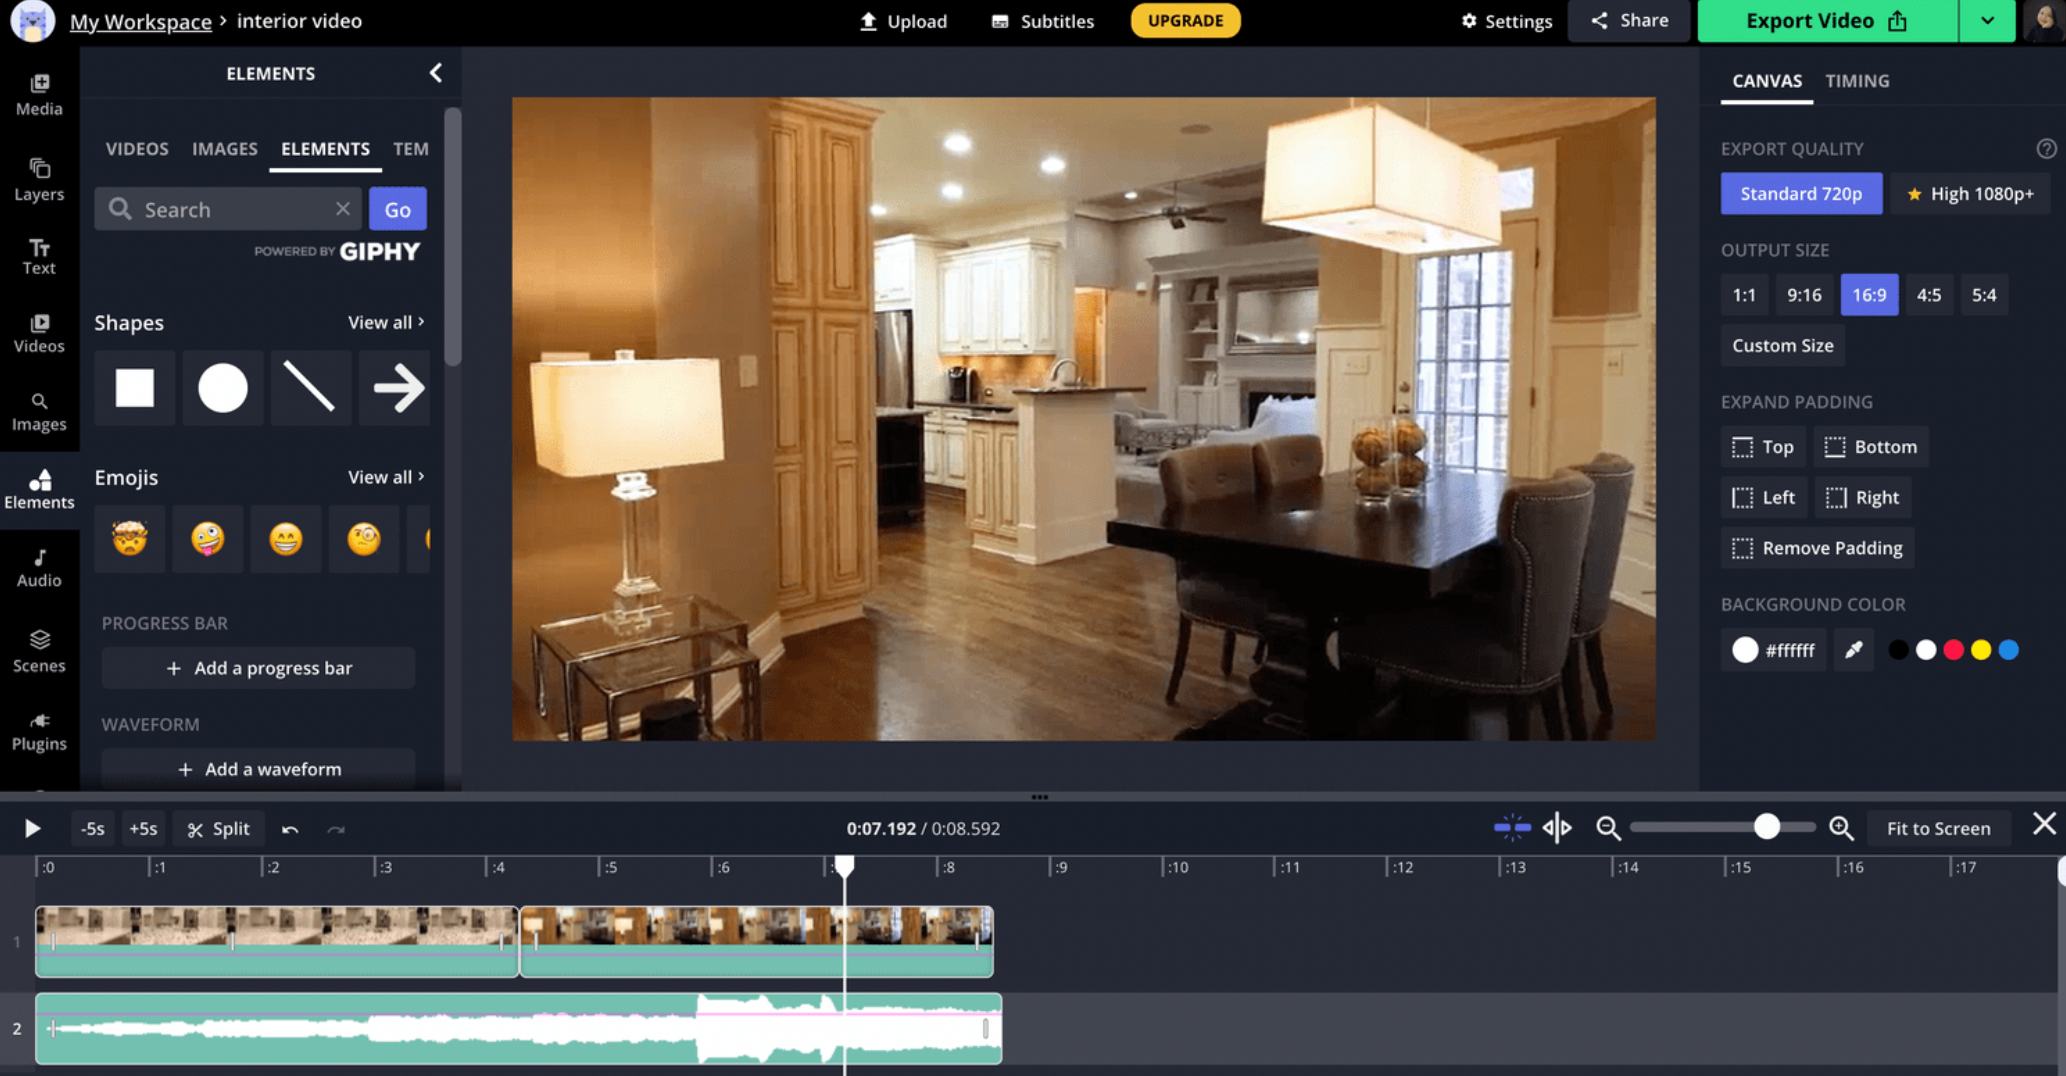Open the Share dialog
Viewport: 2066px width, 1076px height.
[1629, 21]
